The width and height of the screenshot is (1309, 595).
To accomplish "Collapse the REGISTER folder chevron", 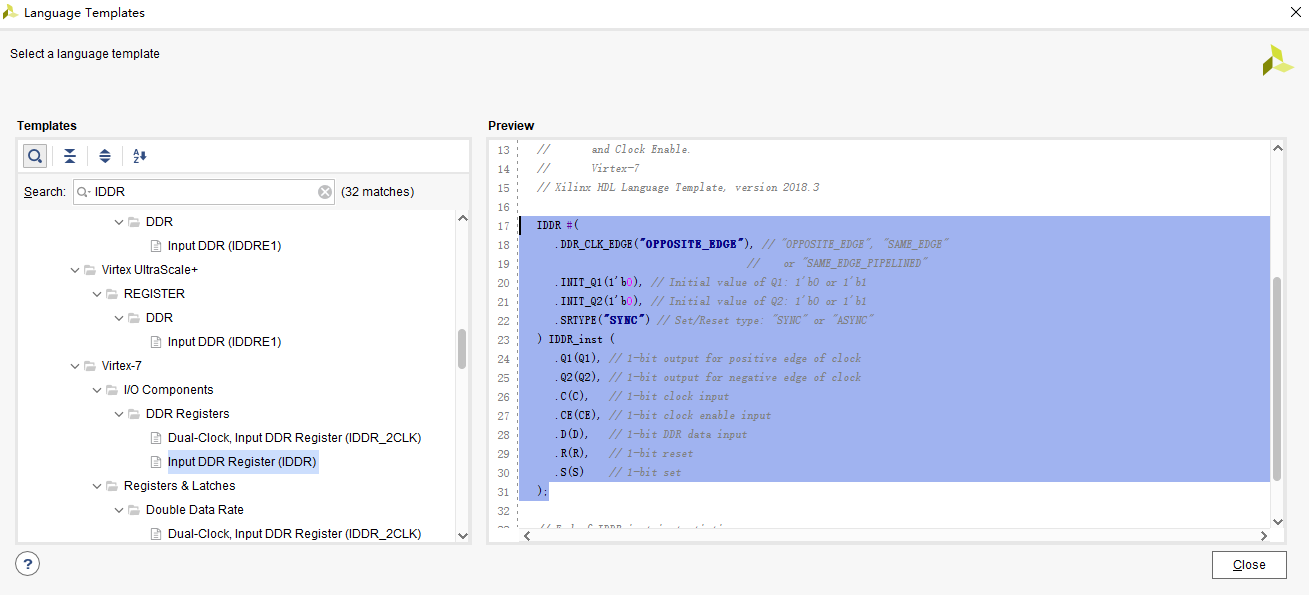I will [x=97, y=294].
